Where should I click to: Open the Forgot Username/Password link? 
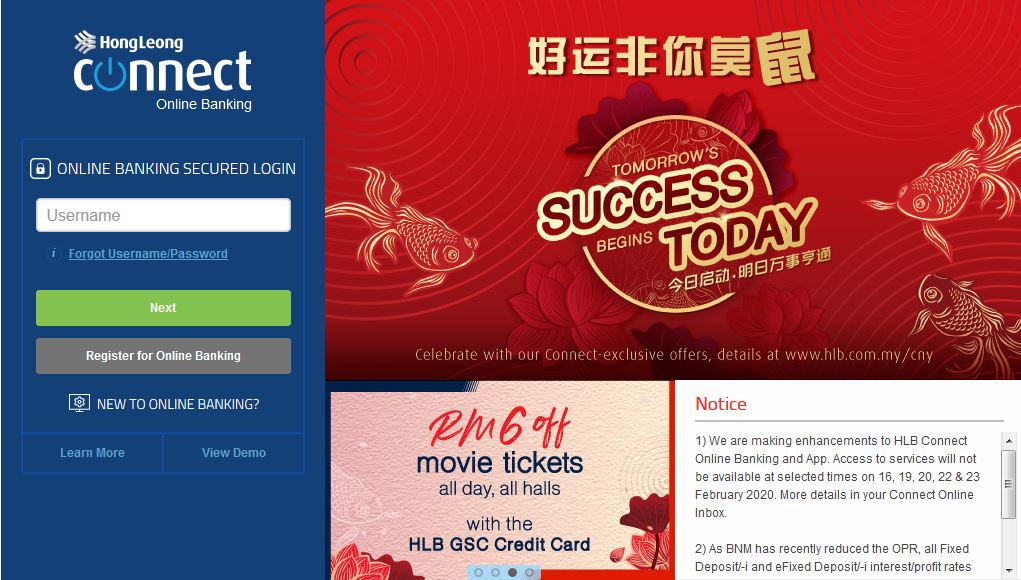tap(148, 254)
